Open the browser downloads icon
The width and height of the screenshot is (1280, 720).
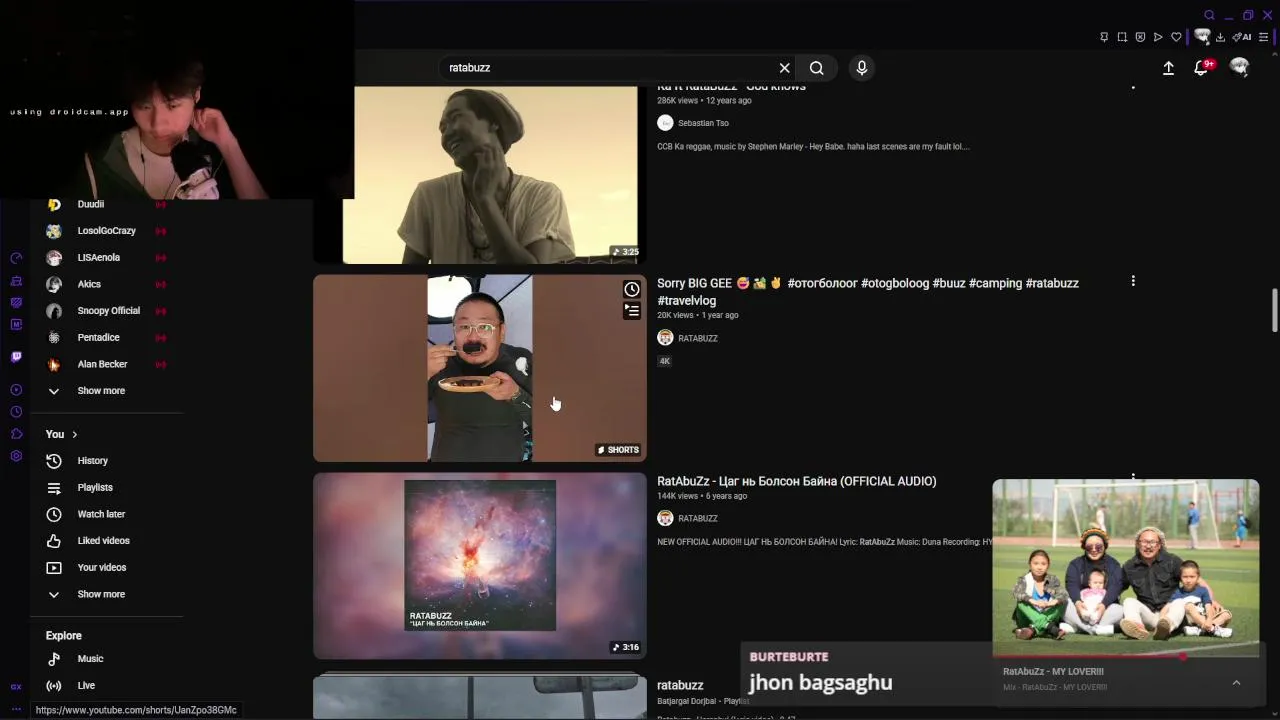[x=1220, y=37]
